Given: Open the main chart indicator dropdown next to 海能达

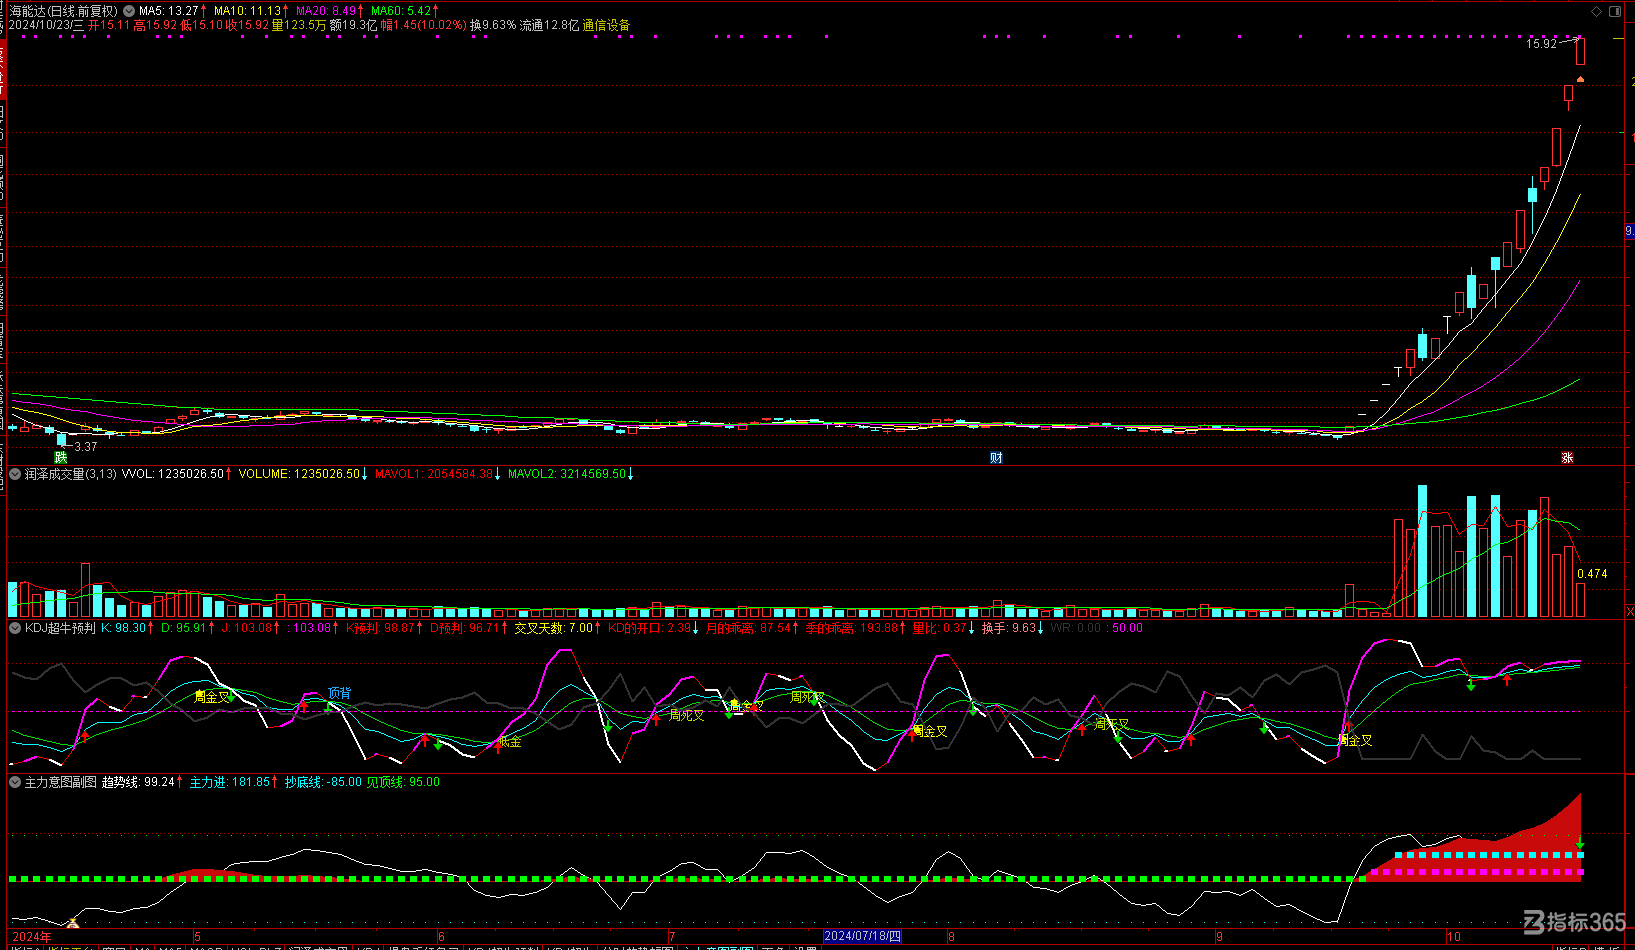Looking at the screenshot, I should [129, 11].
